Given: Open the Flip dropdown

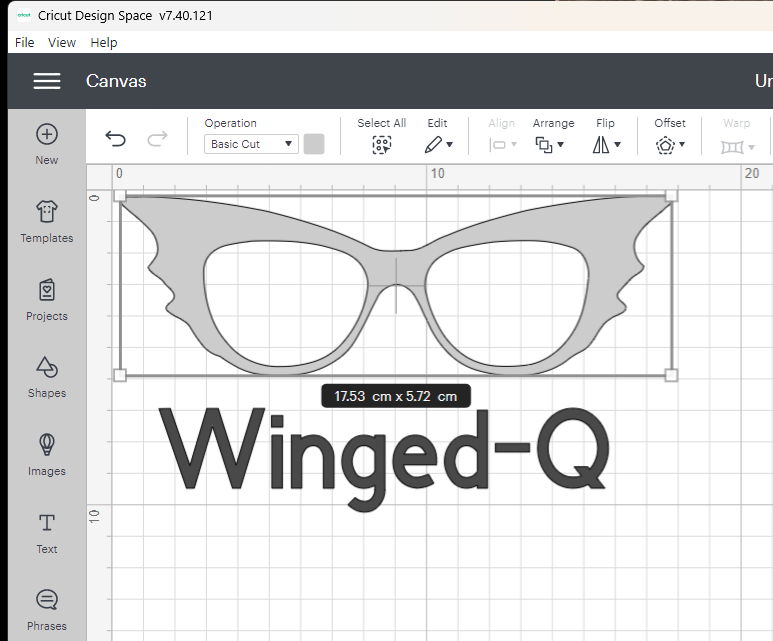Looking at the screenshot, I should (606, 145).
